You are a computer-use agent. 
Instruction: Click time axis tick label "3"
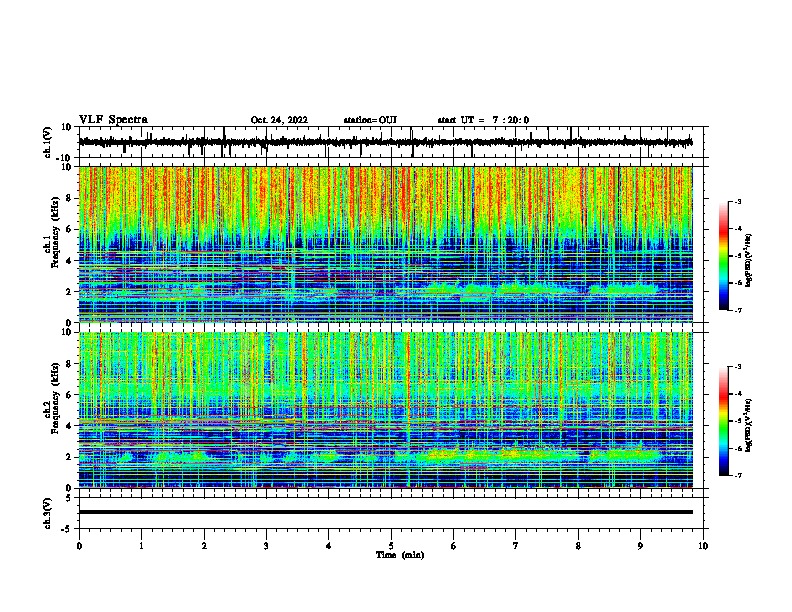point(266,546)
